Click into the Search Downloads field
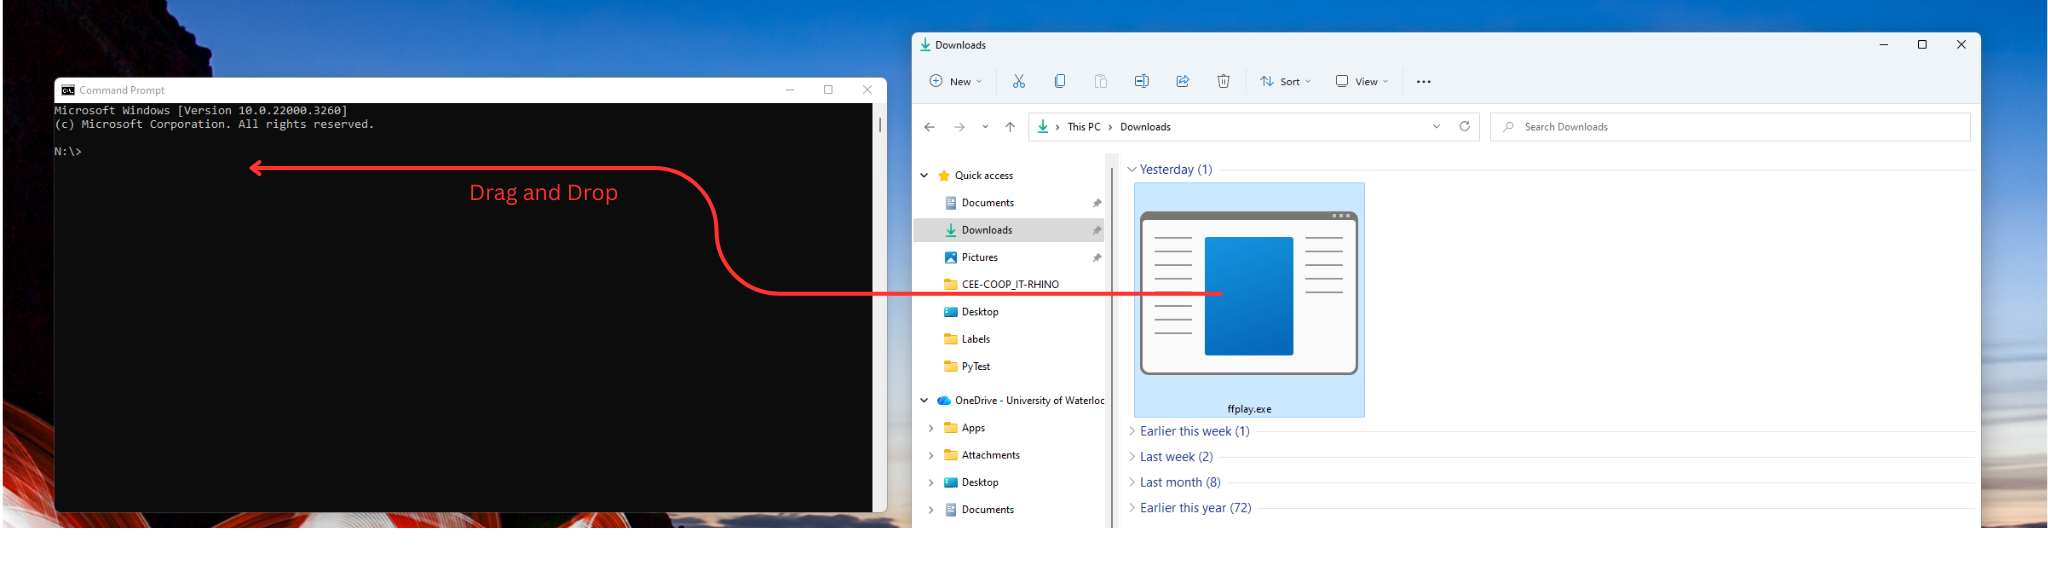2048x577 pixels. point(1730,127)
